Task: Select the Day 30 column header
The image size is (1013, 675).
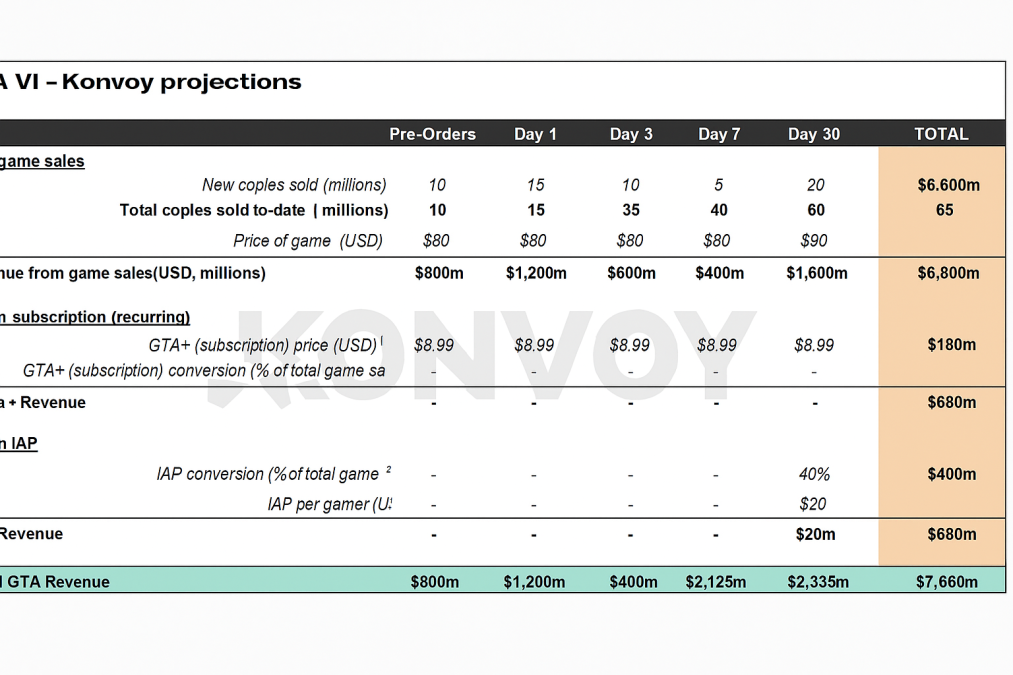Action: pyautogui.click(x=814, y=134)
